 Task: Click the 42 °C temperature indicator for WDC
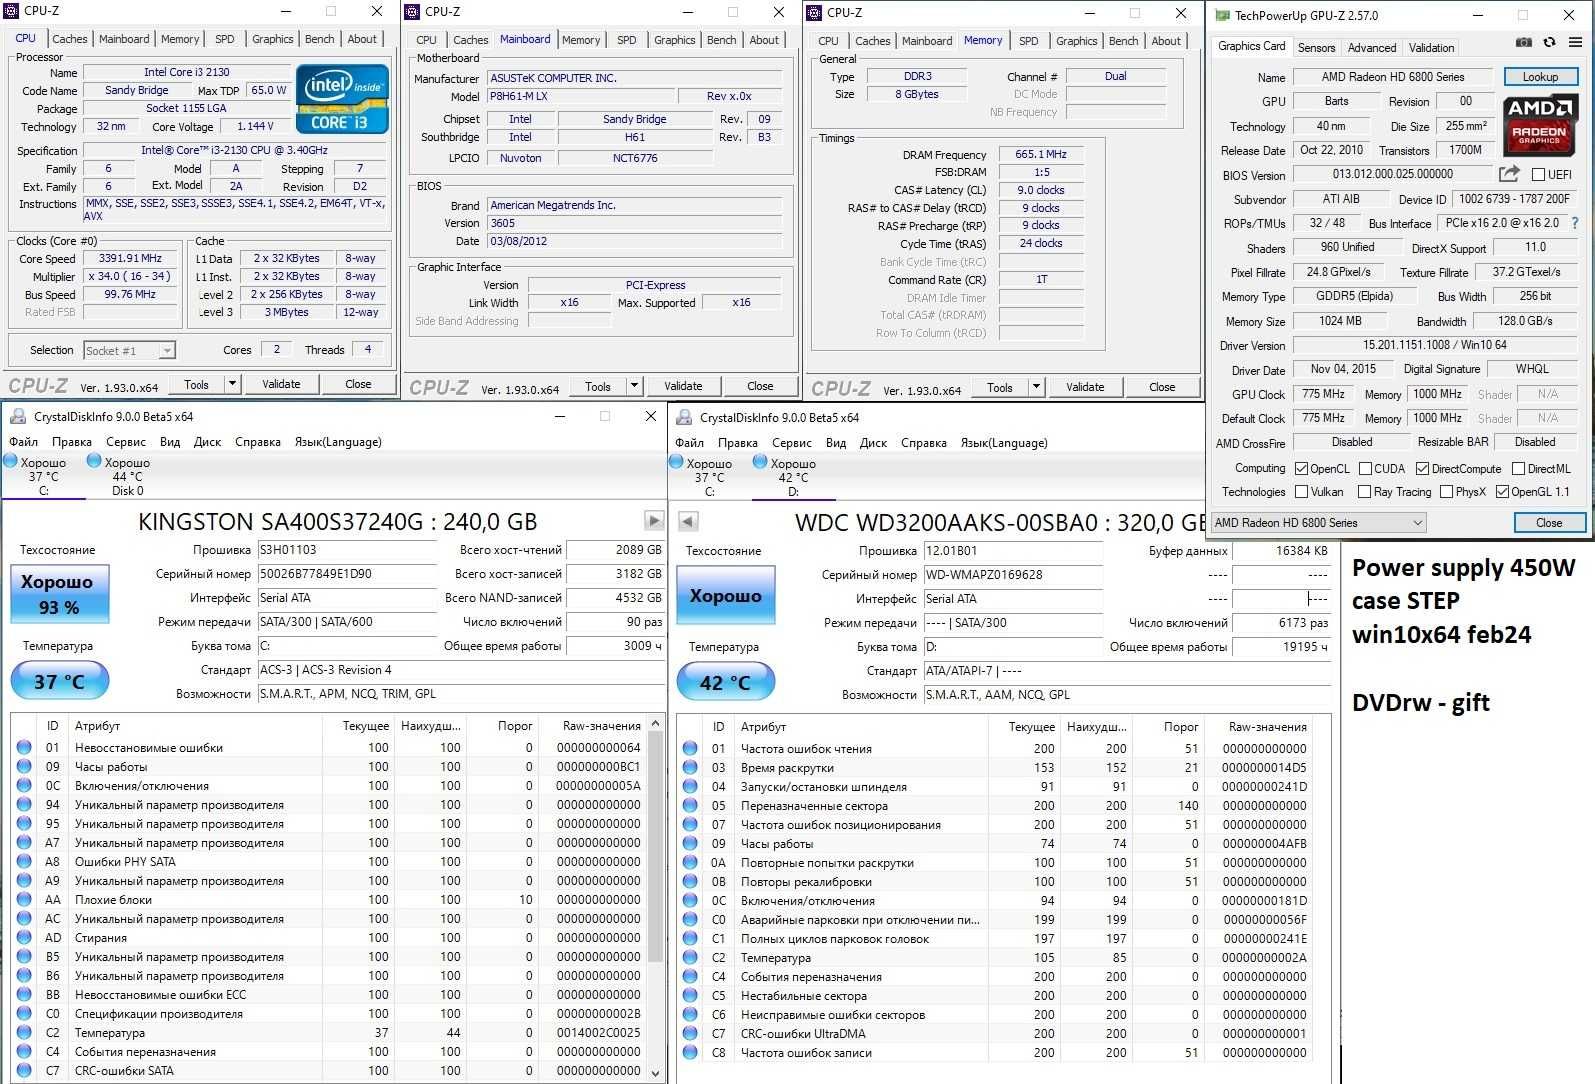pyautogui.click(x=726, y=682)
